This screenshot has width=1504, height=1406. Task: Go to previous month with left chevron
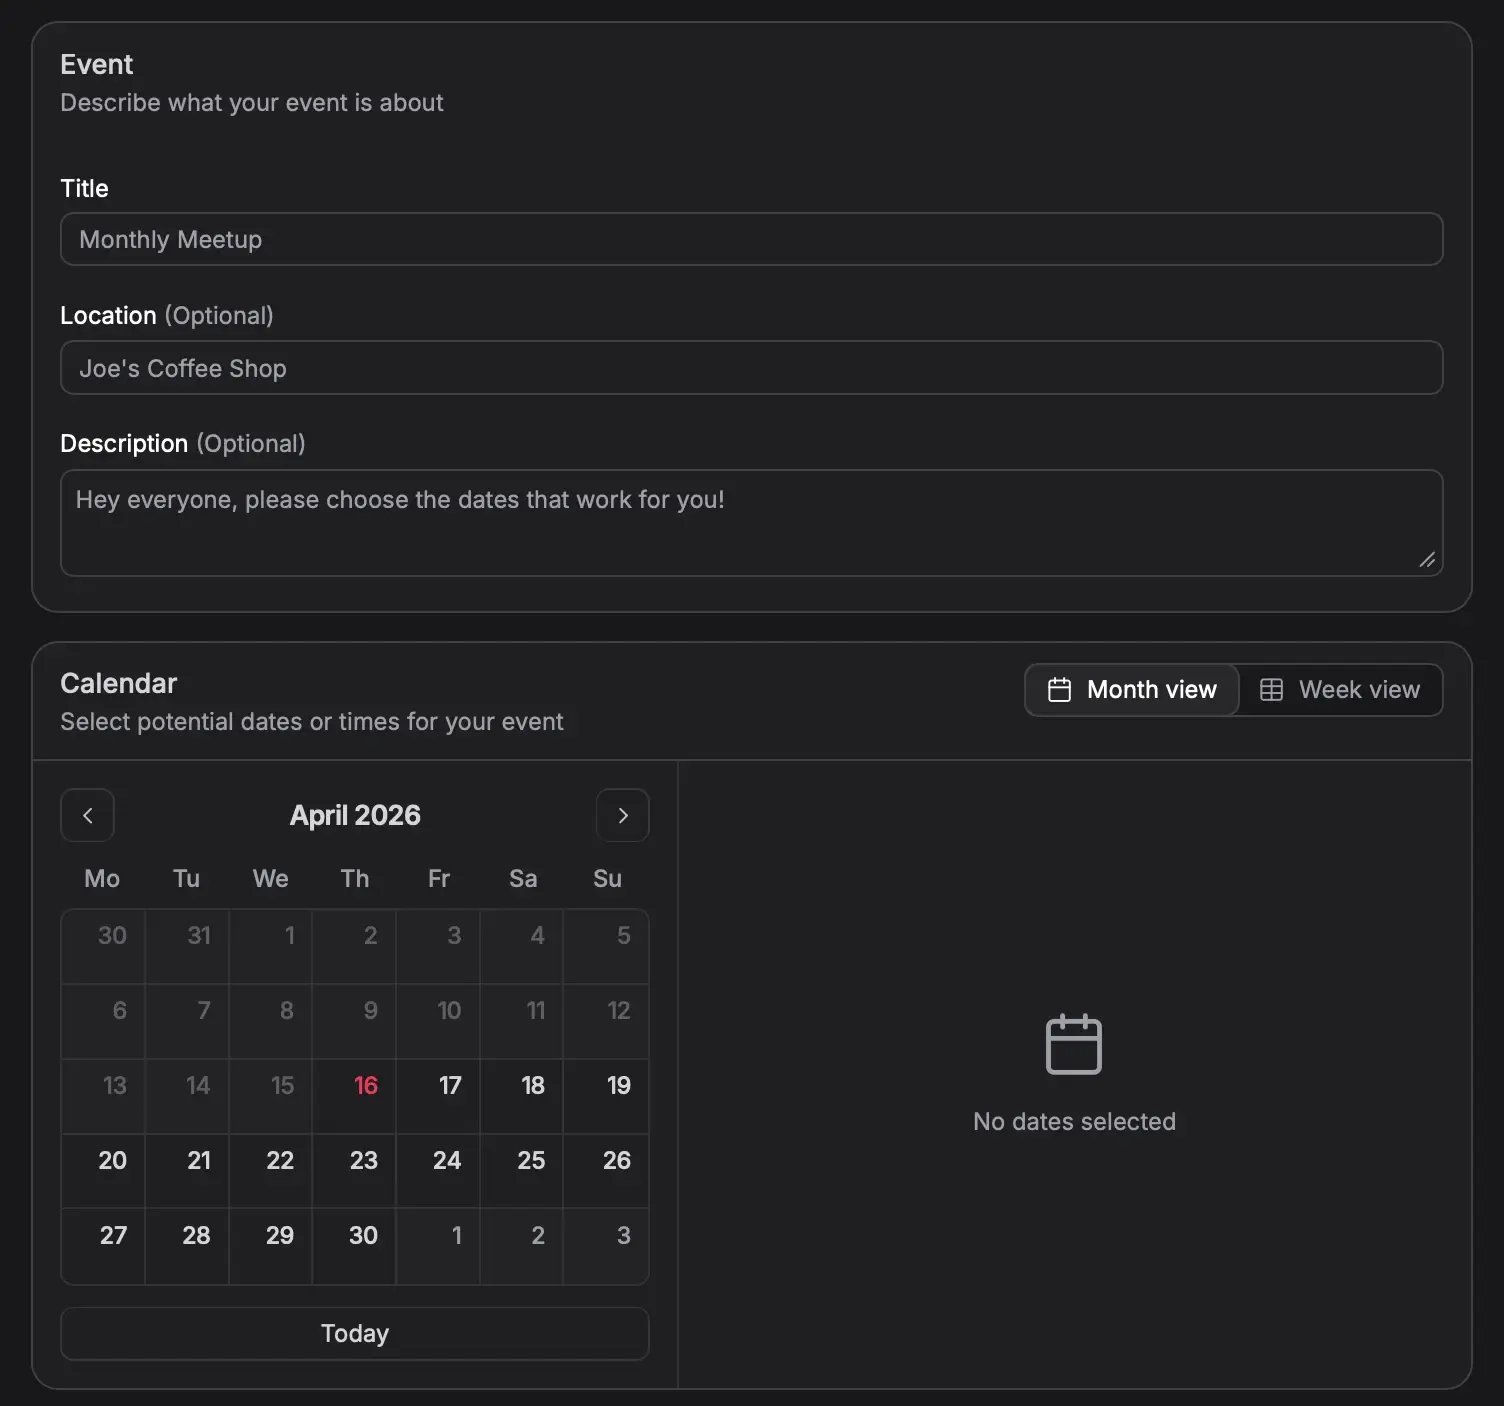point(87,816)
